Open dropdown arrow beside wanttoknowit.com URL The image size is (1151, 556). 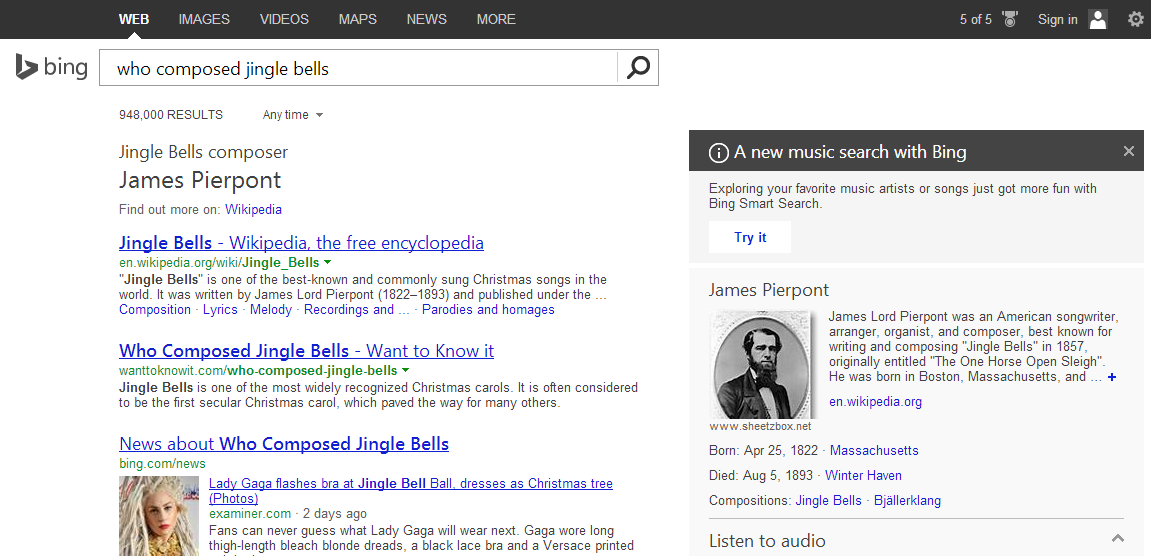coord(405,370)
